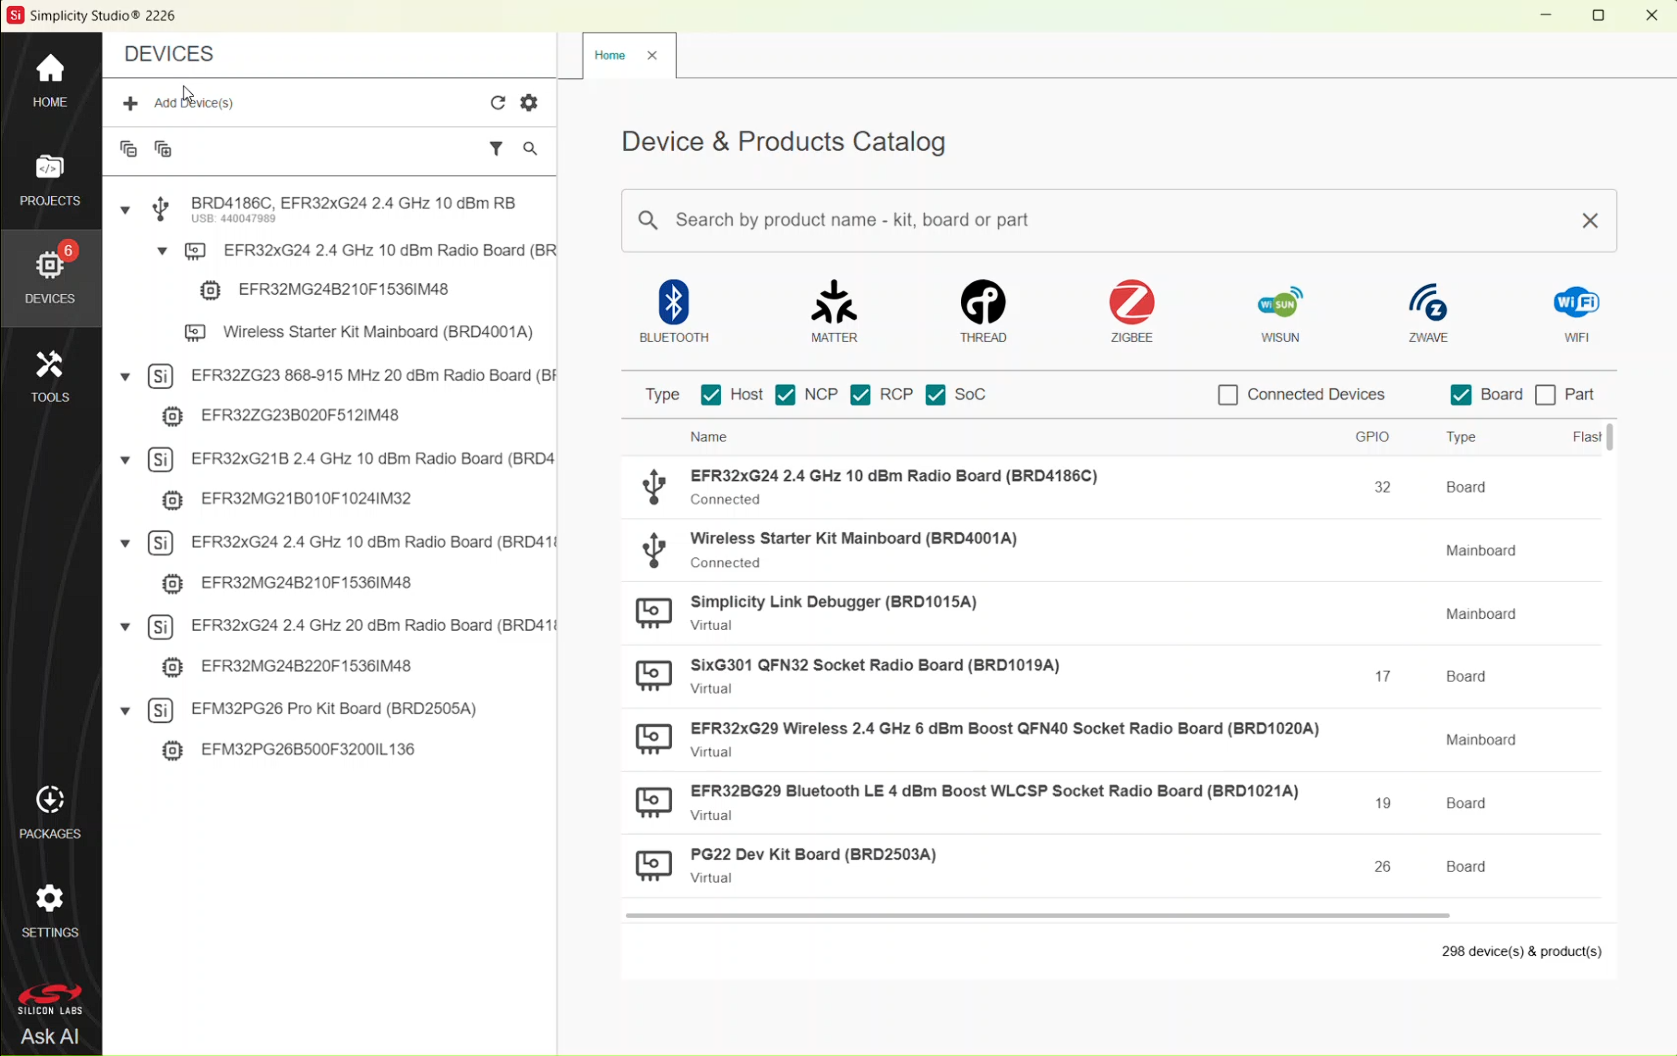Open the Devices sidebar section
This screenshot has width=1677, height=1056.
(50, 278)
